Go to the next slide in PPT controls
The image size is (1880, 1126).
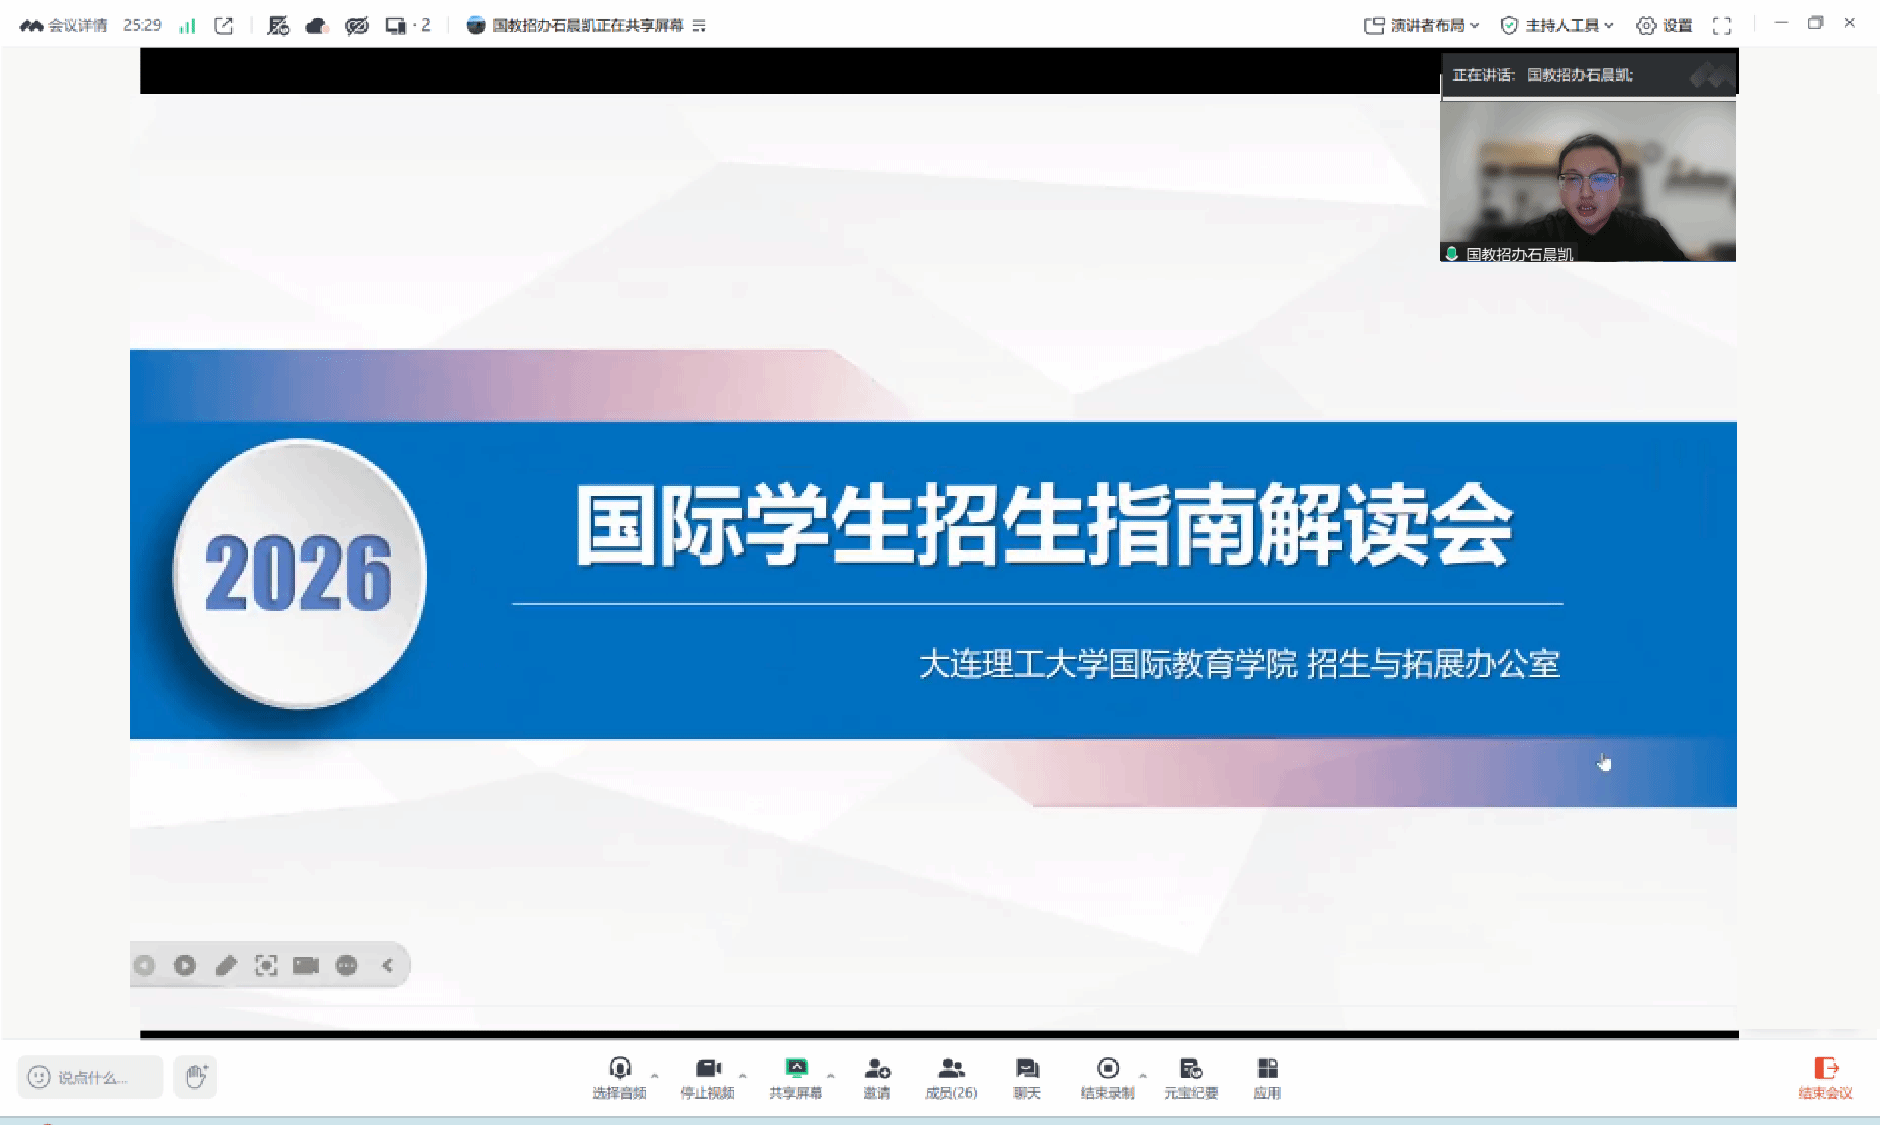(185, 965)
